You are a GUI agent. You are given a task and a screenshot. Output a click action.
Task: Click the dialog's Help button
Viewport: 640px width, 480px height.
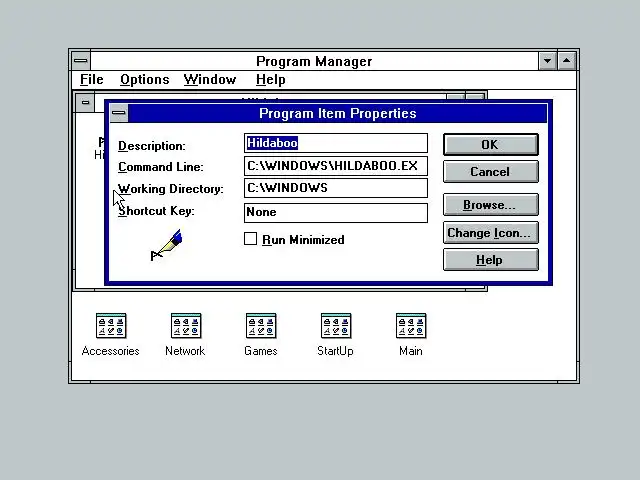click(491, 260)
